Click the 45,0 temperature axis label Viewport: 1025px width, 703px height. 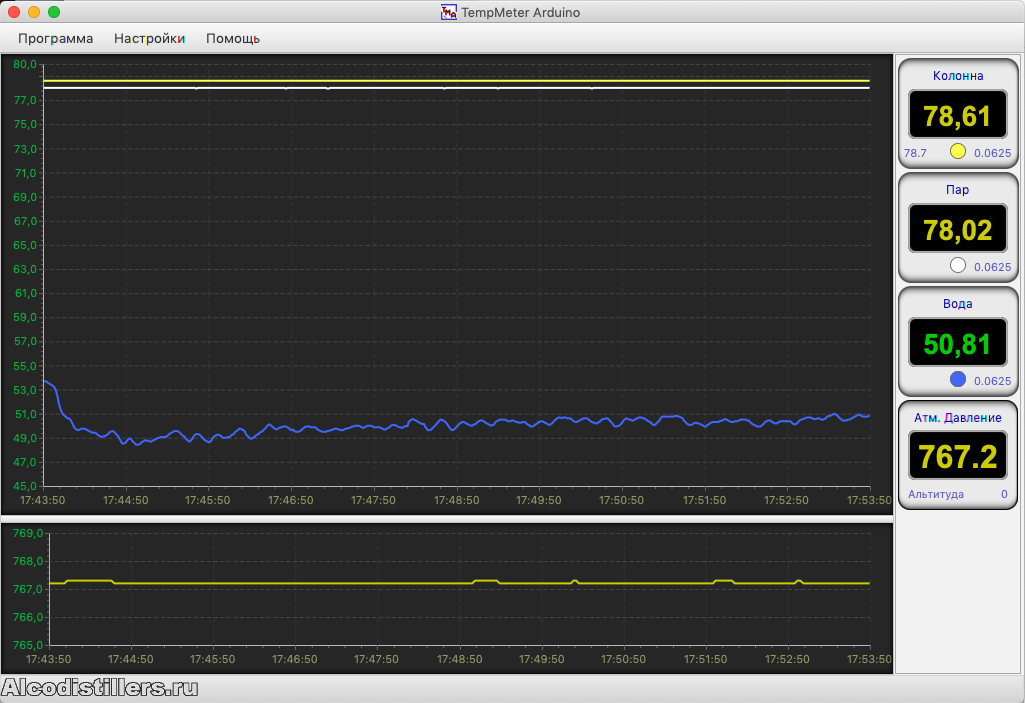[25, 486]
